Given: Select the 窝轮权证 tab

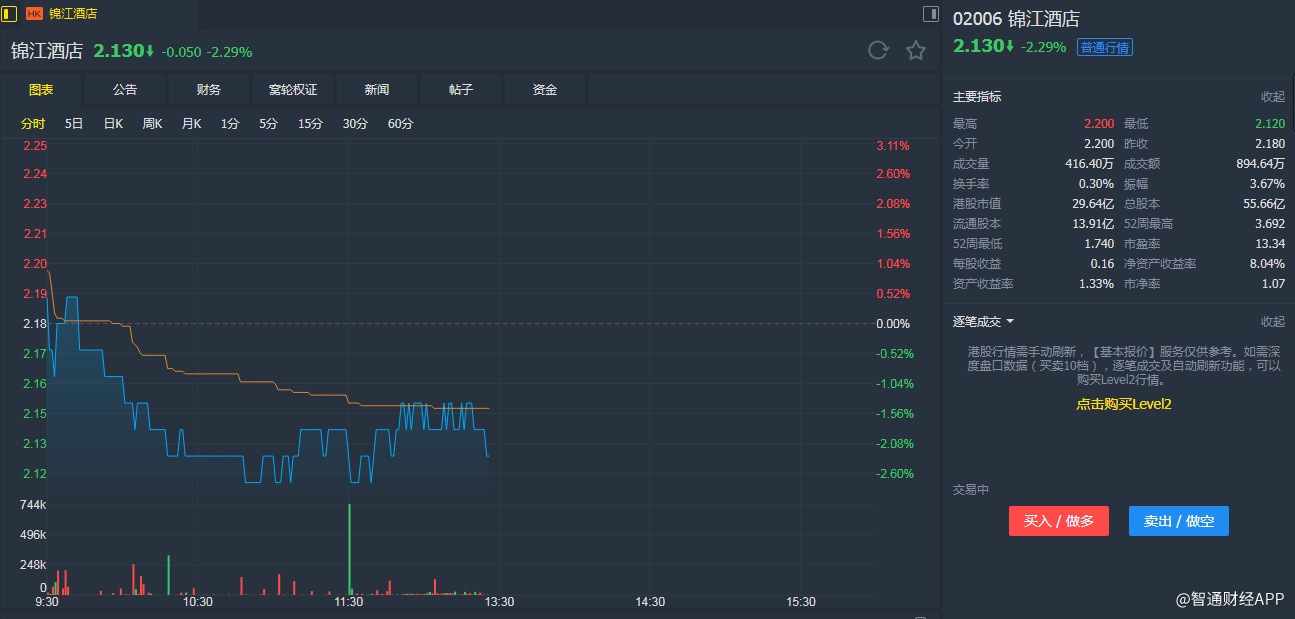Looking at the screenshot, I should click(293, 90).
